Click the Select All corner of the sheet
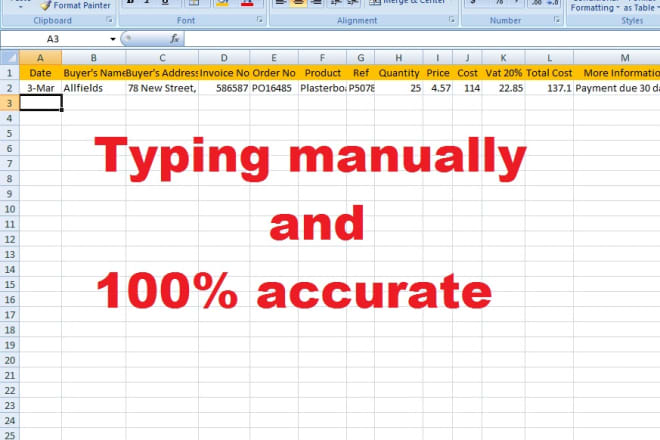Image resolution: width=660 pixels, height=440 pixels. tap(9, 56)
